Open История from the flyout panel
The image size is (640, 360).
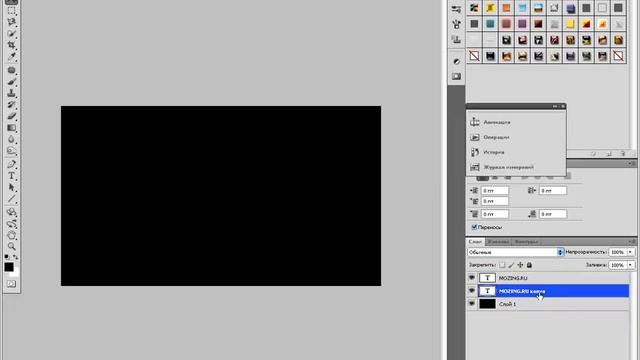coord(494,152)
